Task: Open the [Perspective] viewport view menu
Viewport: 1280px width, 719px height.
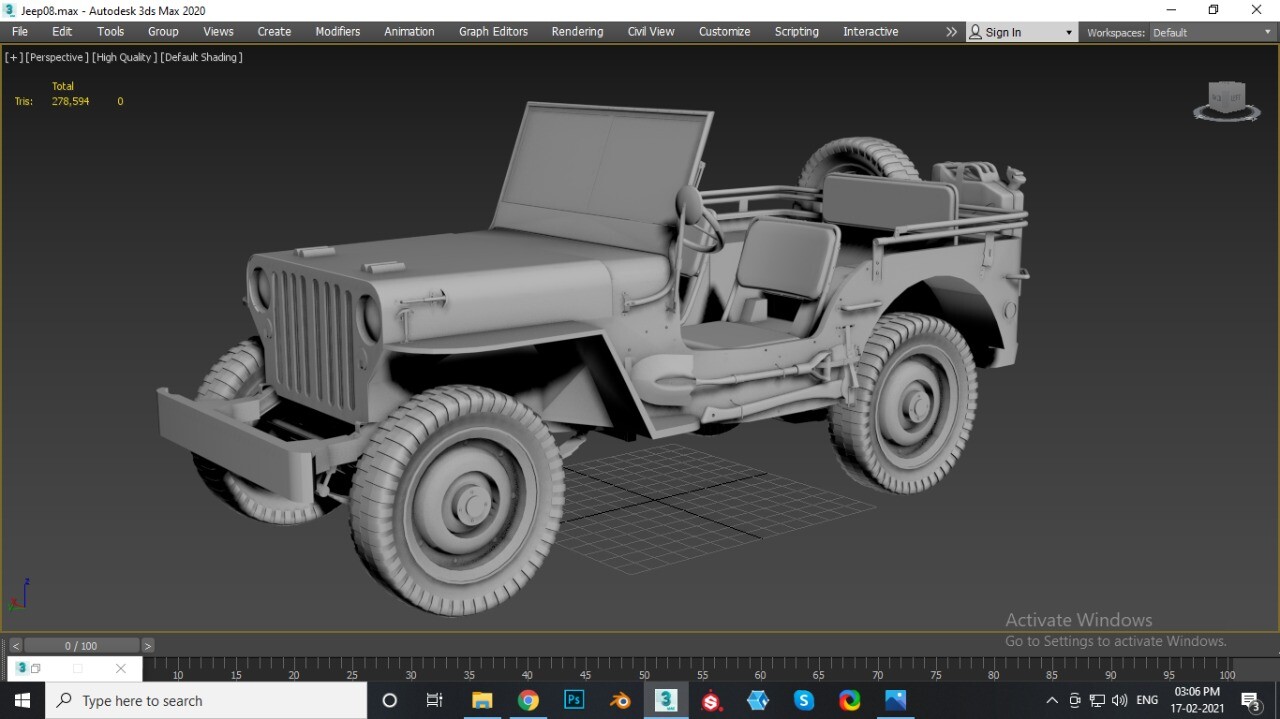Action: (57, 57)
